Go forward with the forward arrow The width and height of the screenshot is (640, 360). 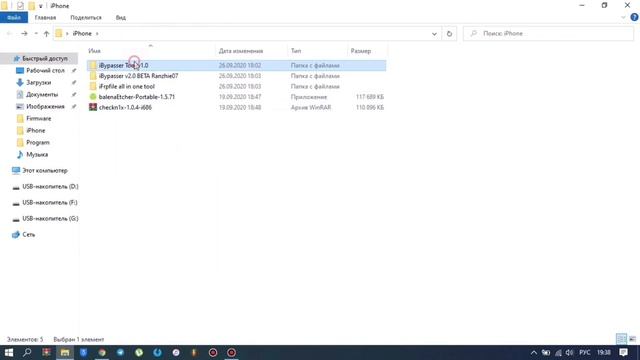coord(24,33)
